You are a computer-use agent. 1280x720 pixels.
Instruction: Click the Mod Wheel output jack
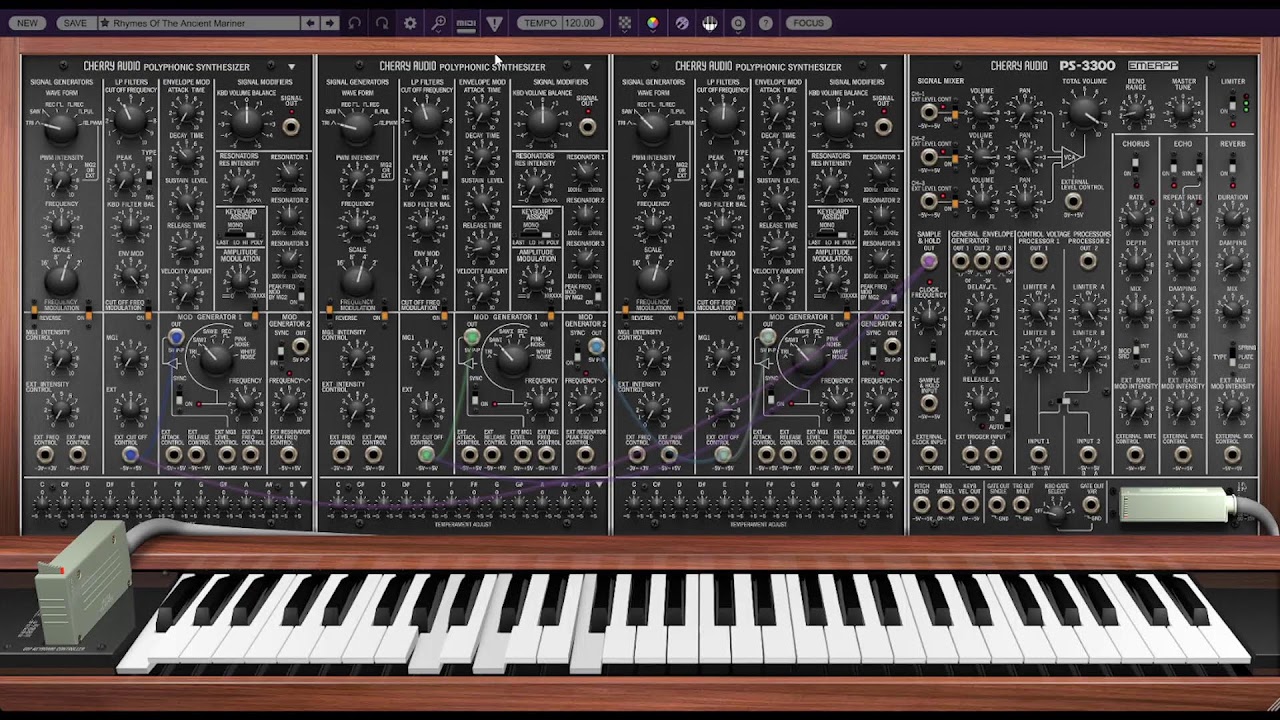[x=945, y=506]
